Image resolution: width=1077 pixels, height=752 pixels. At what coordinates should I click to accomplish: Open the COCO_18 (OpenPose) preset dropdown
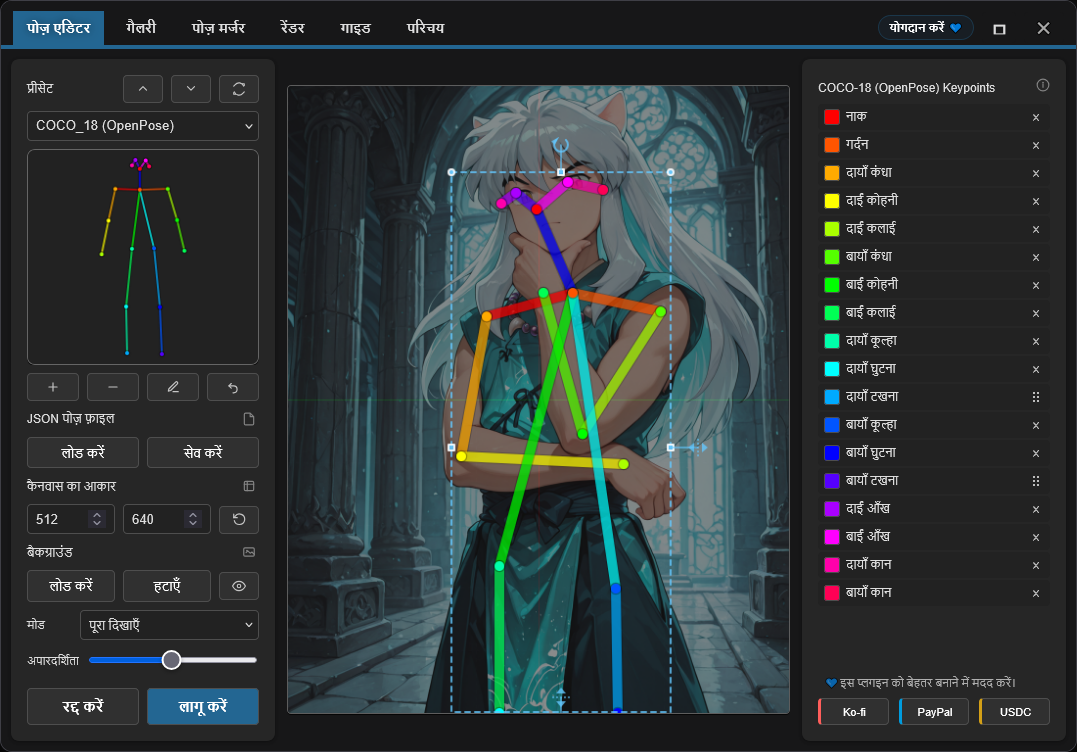click(143, 126)
